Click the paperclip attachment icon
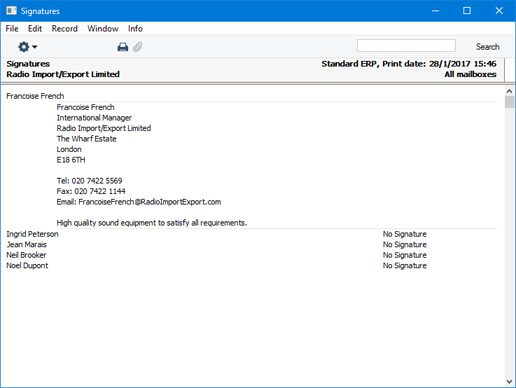The height and width of the screenshot is (388, 516). [x=137, y=47]
